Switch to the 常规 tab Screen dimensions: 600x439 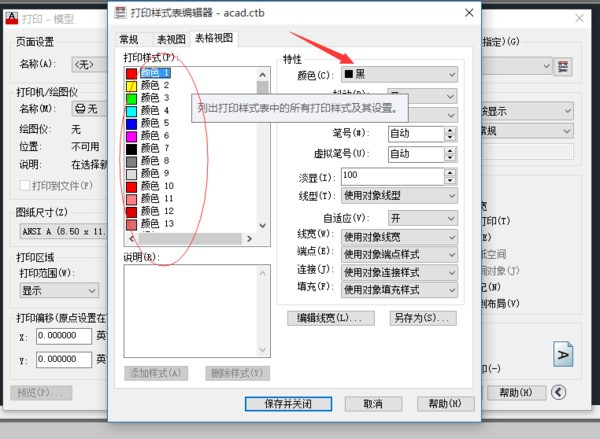pos(129,39)
